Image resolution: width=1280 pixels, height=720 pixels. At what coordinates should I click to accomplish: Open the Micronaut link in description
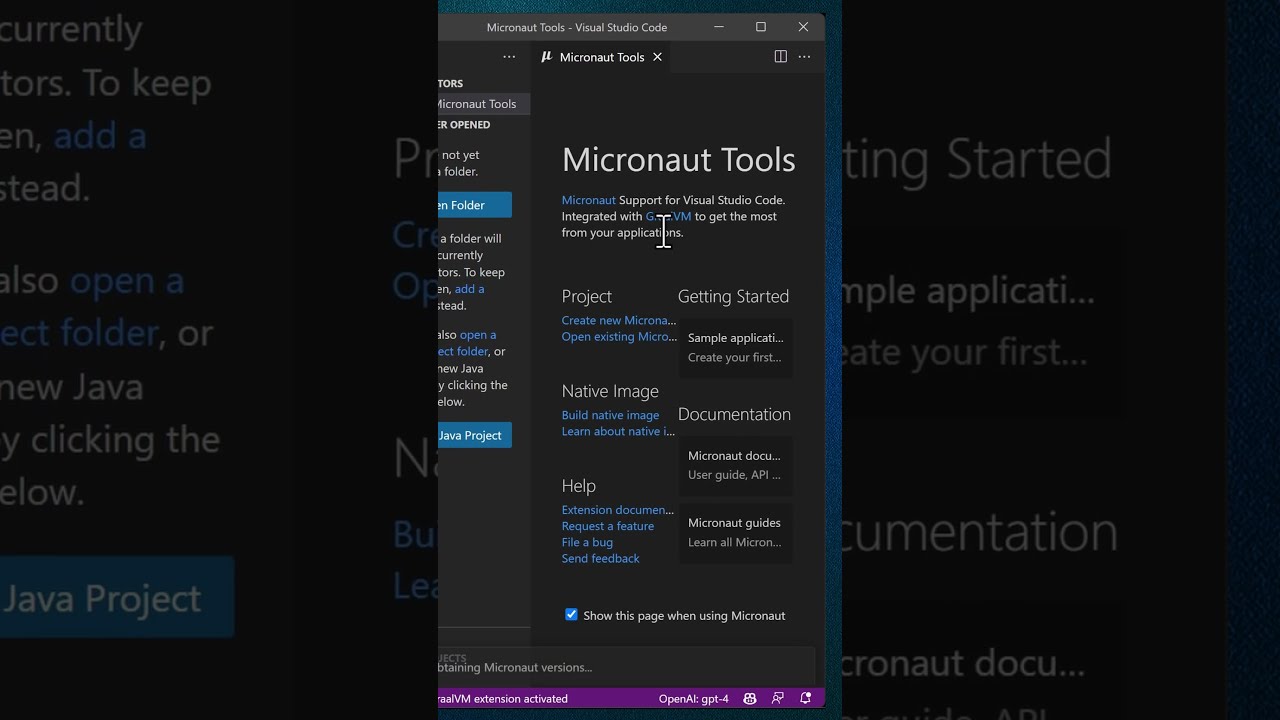(x=588, y=200)
